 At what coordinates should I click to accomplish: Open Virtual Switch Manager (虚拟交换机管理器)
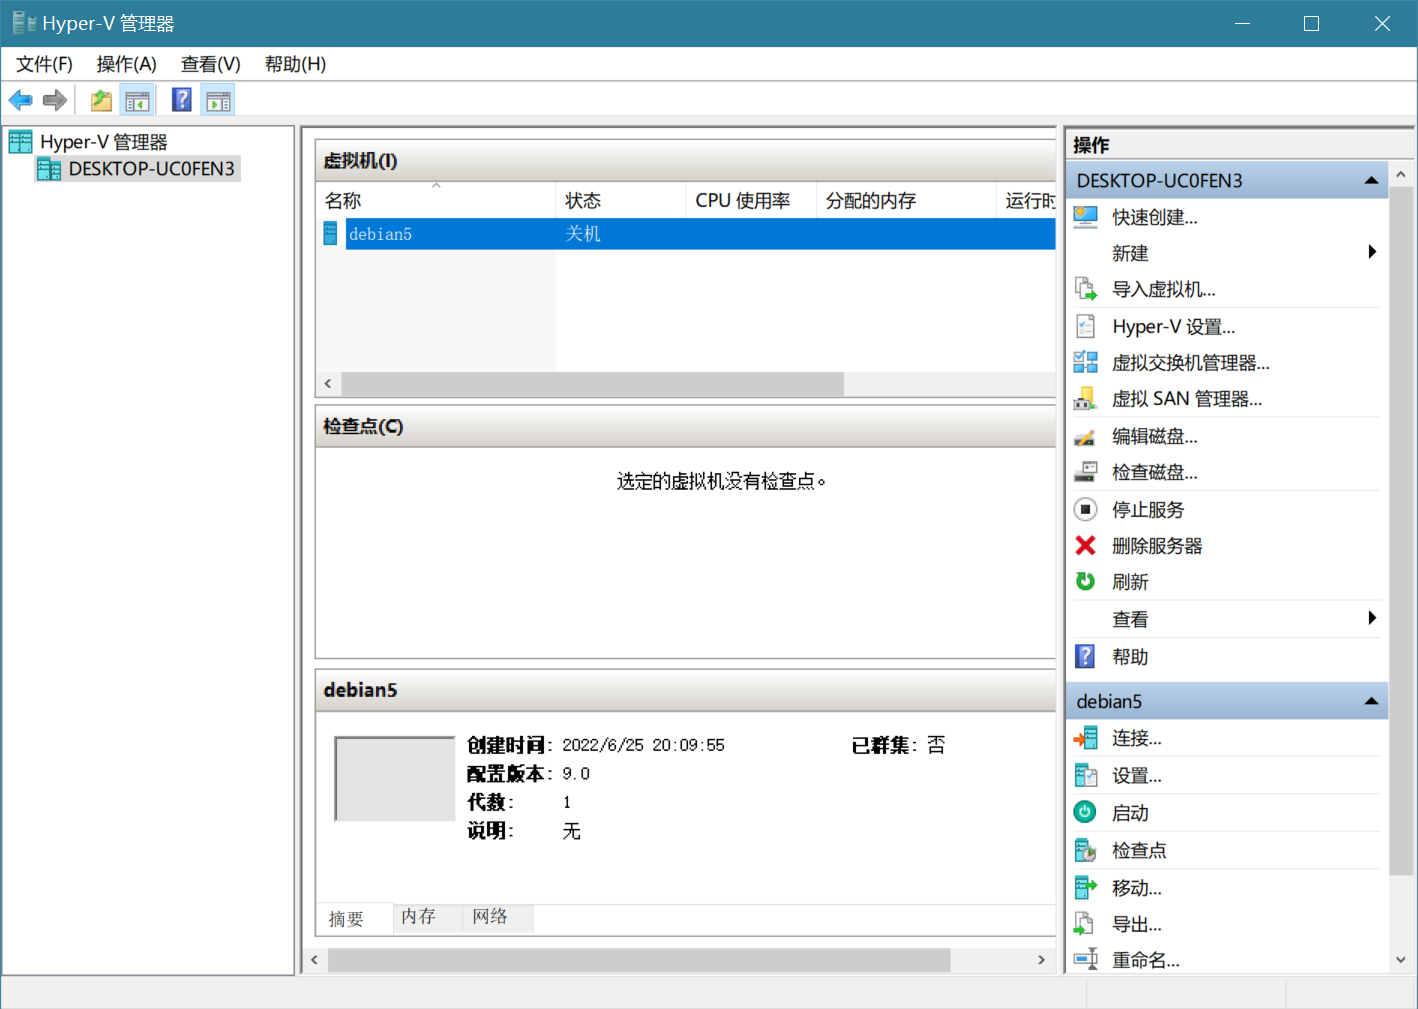(x=1190, y=363)
